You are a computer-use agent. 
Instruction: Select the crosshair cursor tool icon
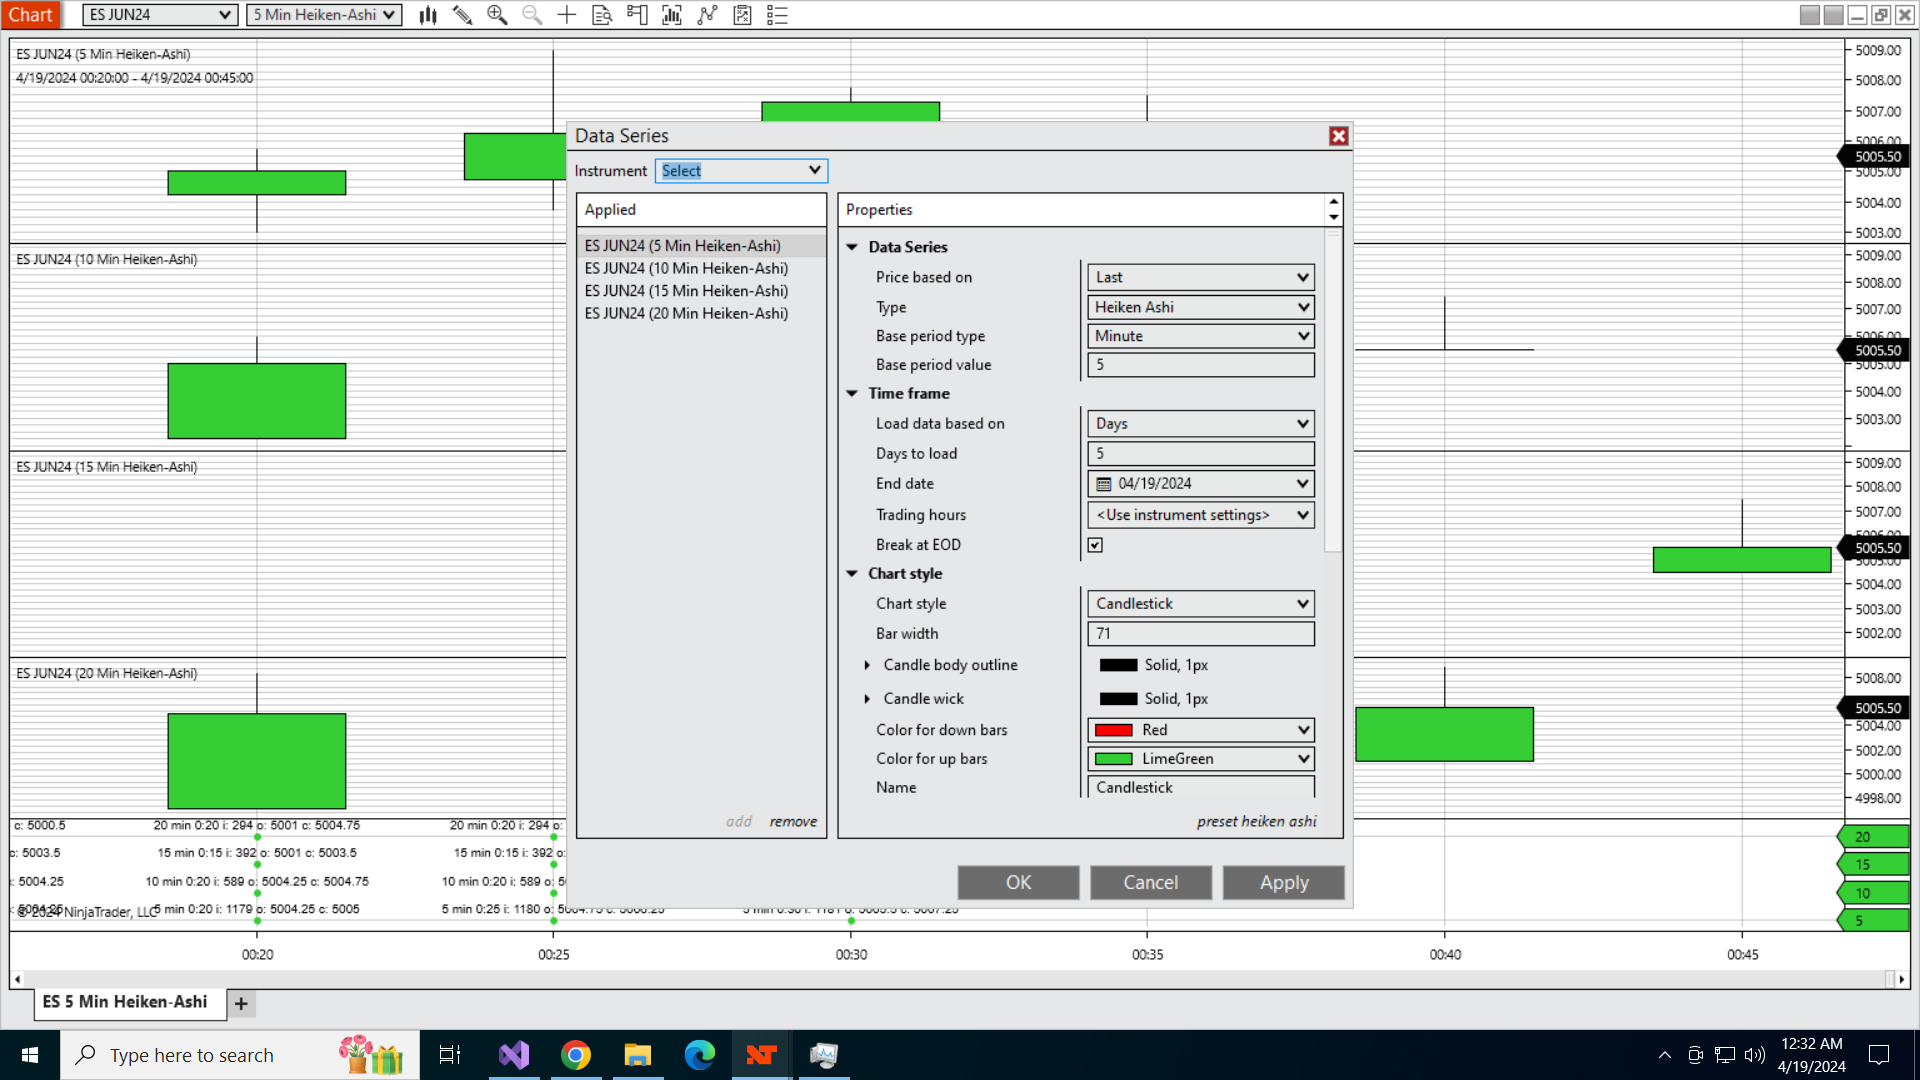tap(566, 15)
